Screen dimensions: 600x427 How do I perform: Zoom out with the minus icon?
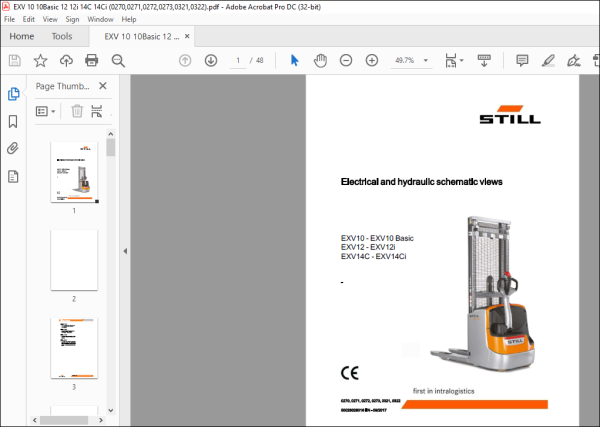pyautogui.click(x=346, y=60)
